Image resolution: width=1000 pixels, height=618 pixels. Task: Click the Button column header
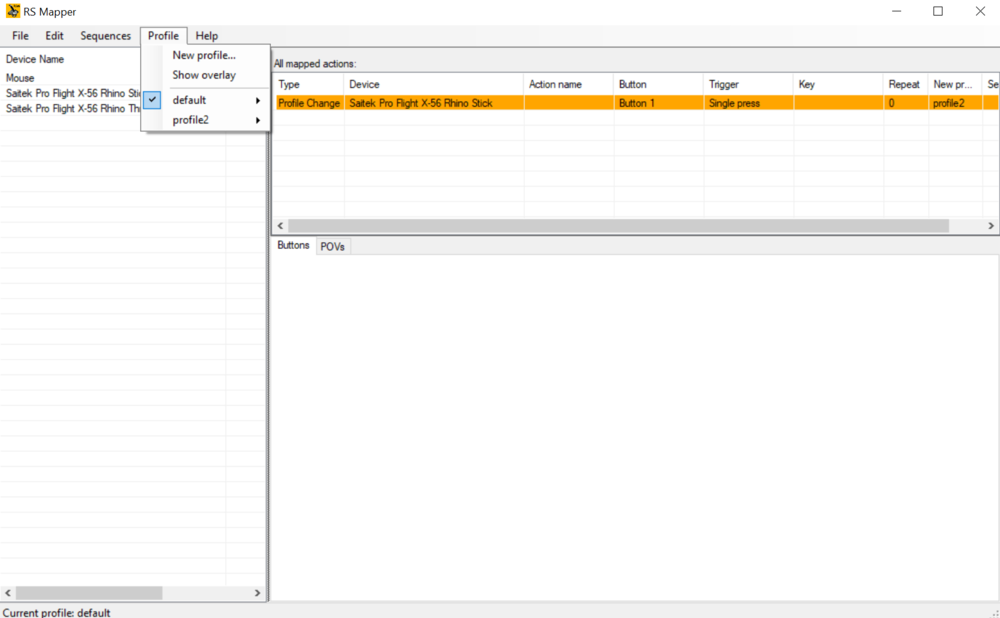tap(659, 84)
